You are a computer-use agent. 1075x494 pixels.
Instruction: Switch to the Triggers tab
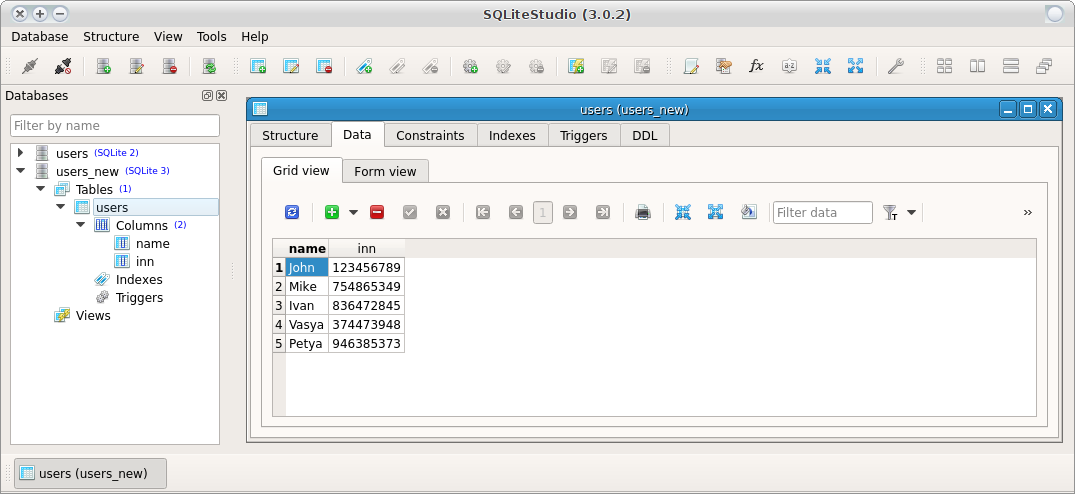pyautogui.click(x=583, y=135)
